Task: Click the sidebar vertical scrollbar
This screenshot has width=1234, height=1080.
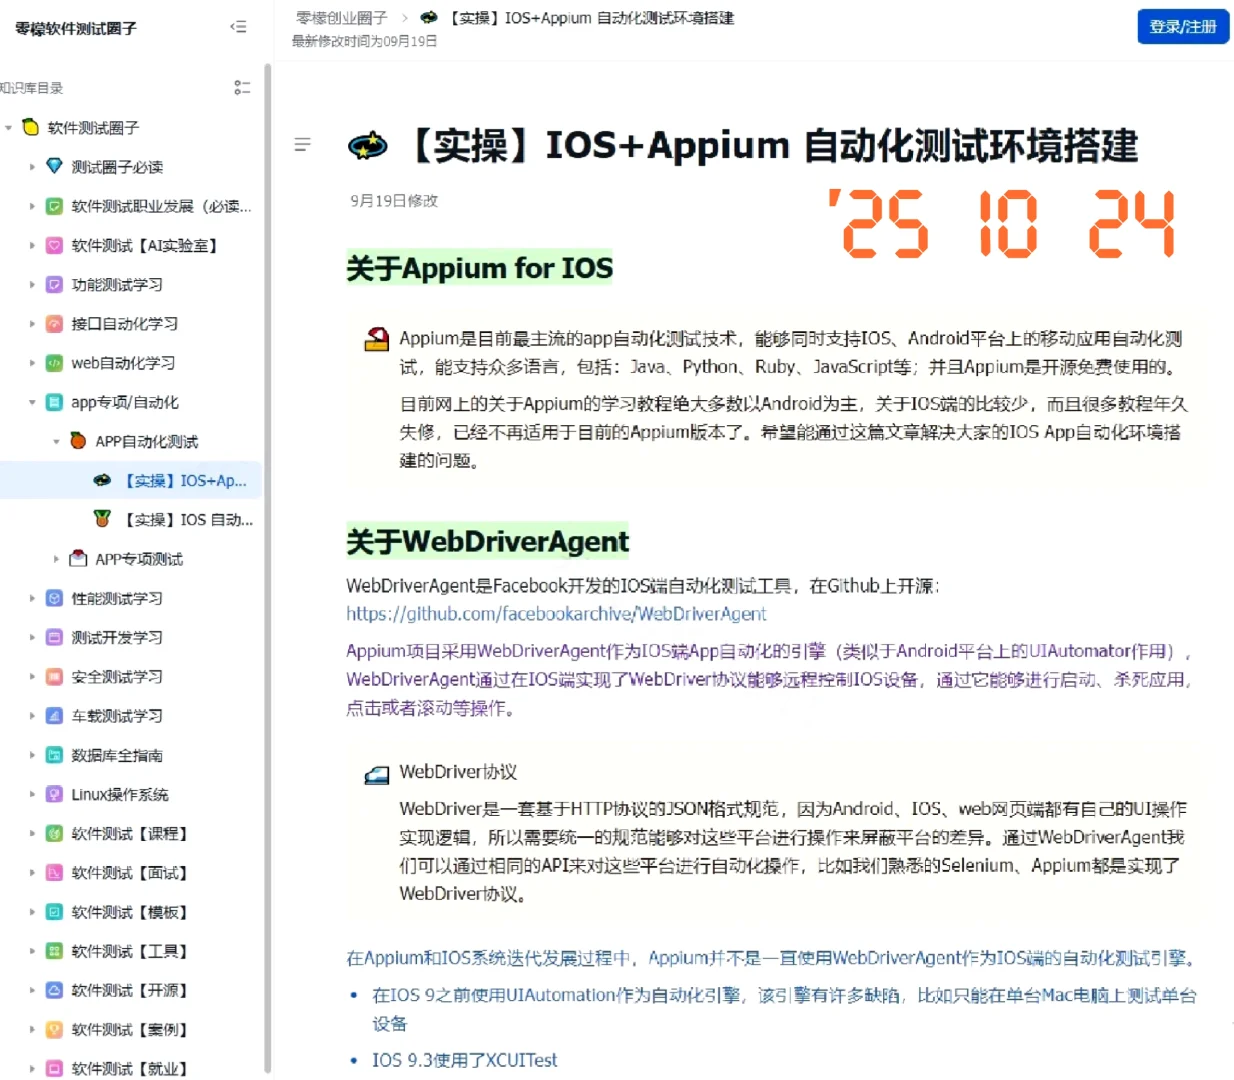Action: tap(267, 567)
